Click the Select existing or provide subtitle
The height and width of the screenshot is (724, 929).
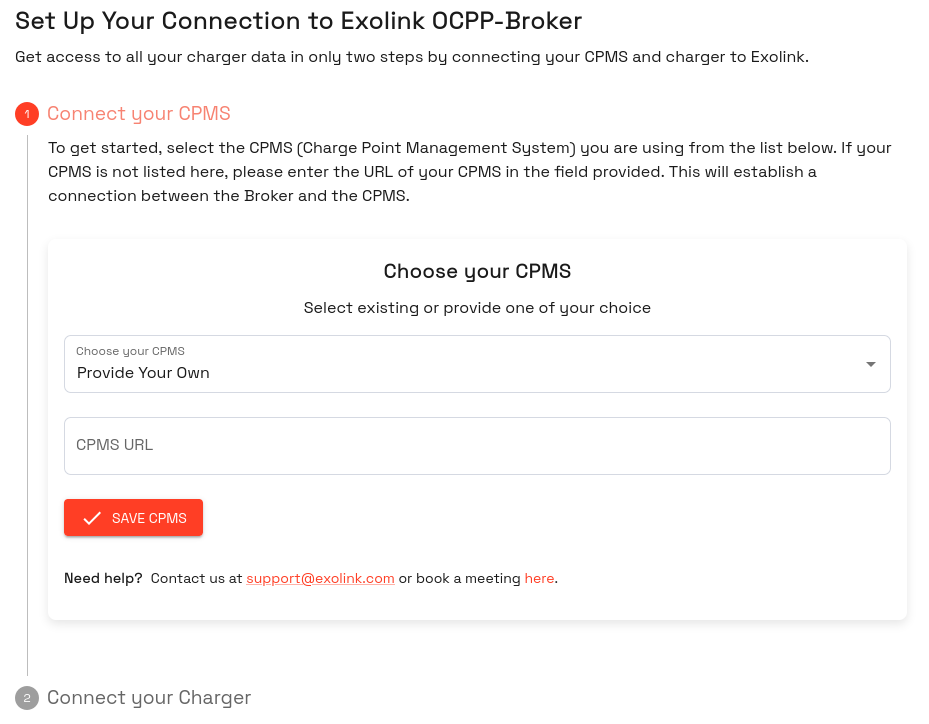click(477, 308)
